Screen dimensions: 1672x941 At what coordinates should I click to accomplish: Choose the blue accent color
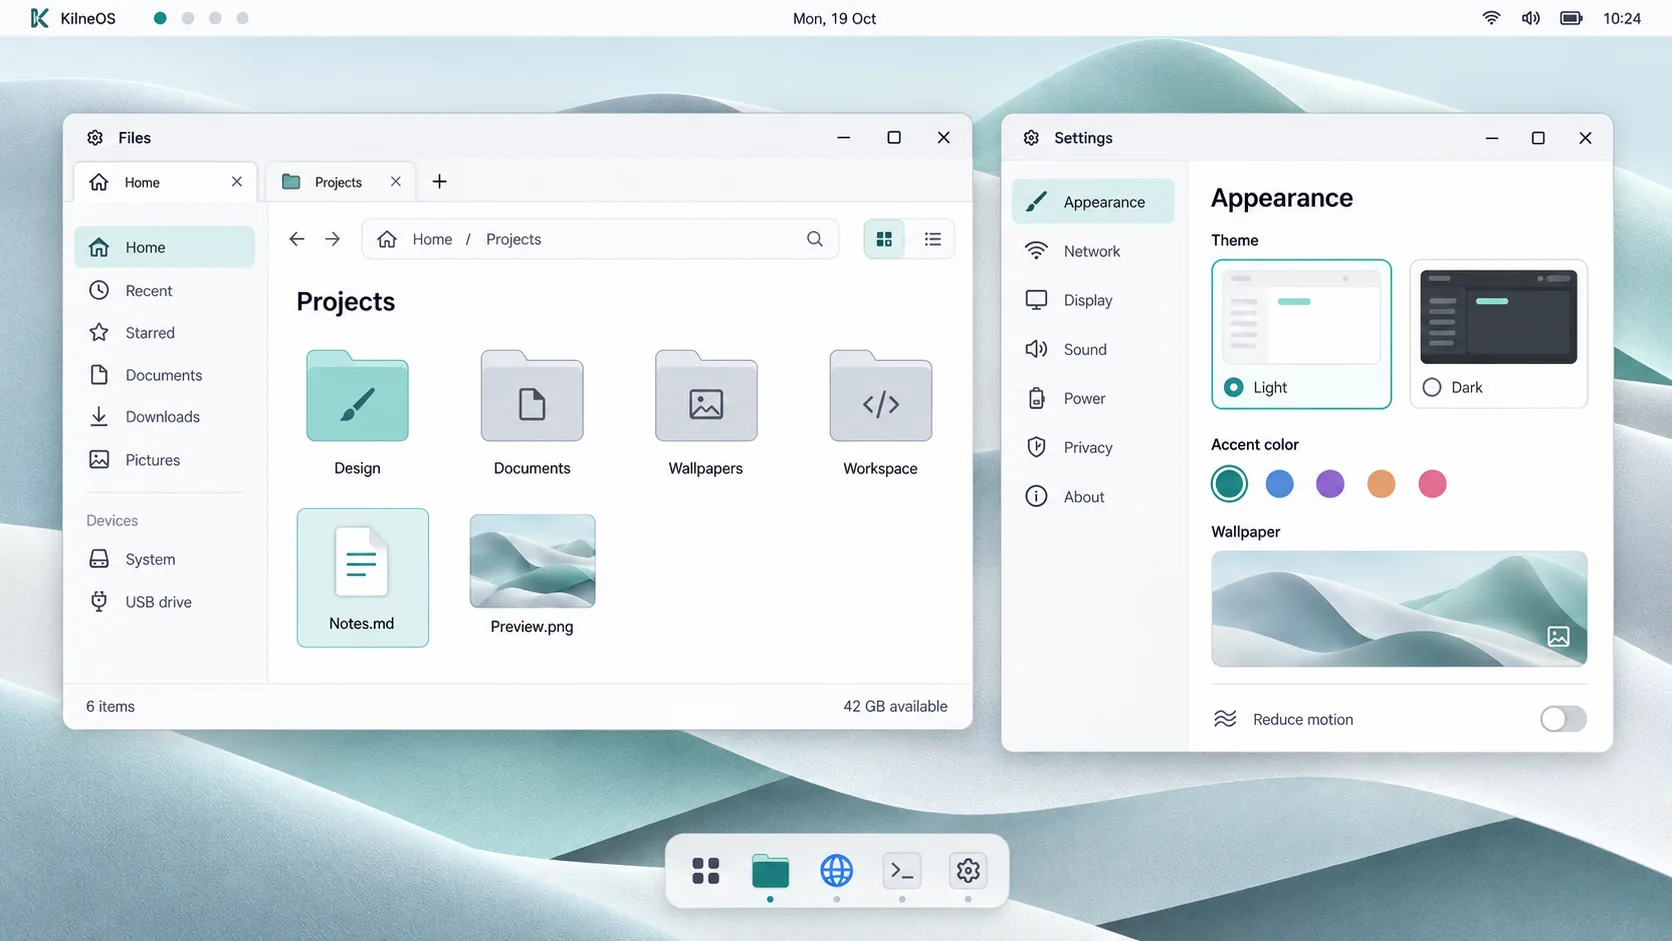click(1279, 484)
